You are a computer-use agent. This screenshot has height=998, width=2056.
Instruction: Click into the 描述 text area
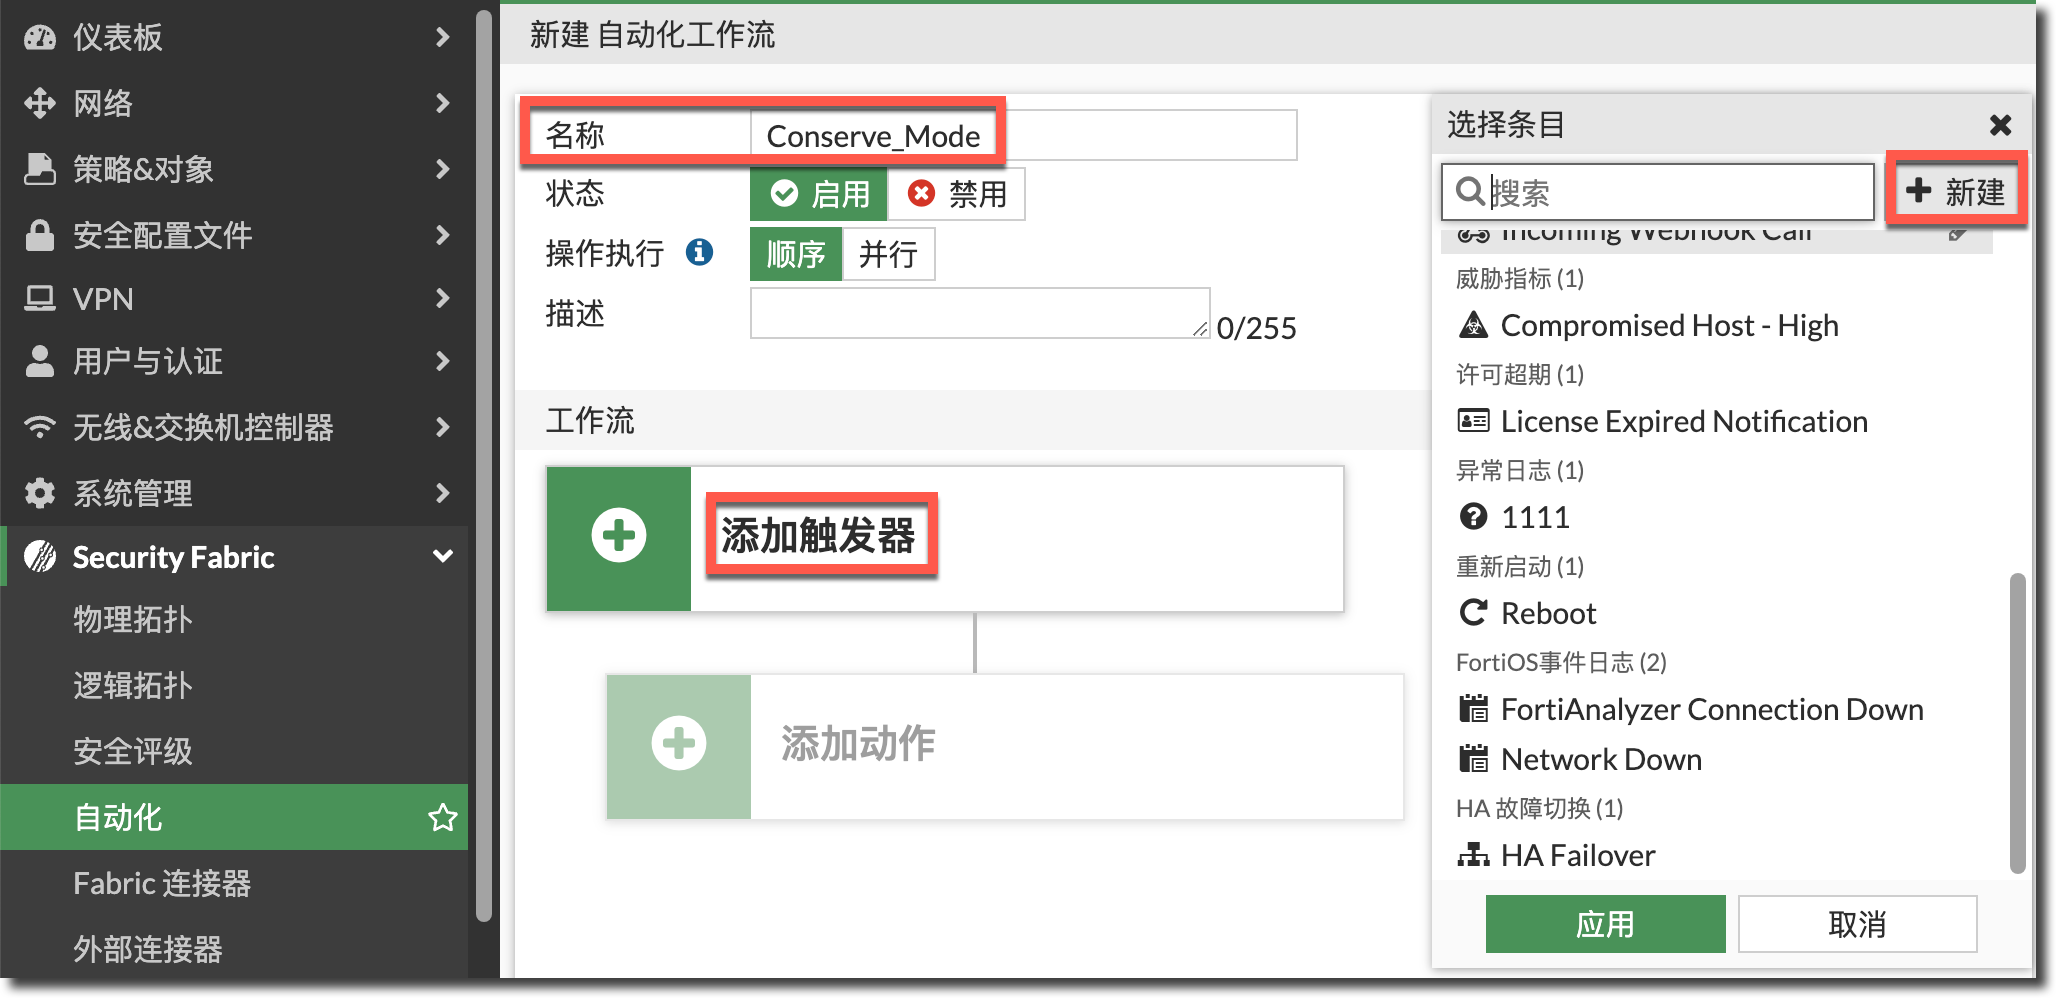click(x=979, y=313)
